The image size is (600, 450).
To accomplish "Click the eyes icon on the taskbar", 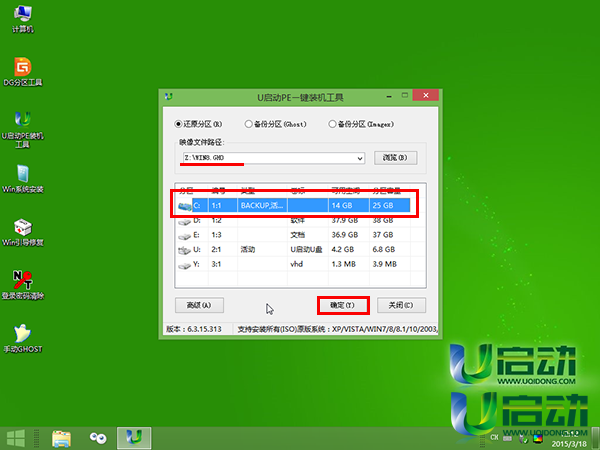I will [98, 439].
